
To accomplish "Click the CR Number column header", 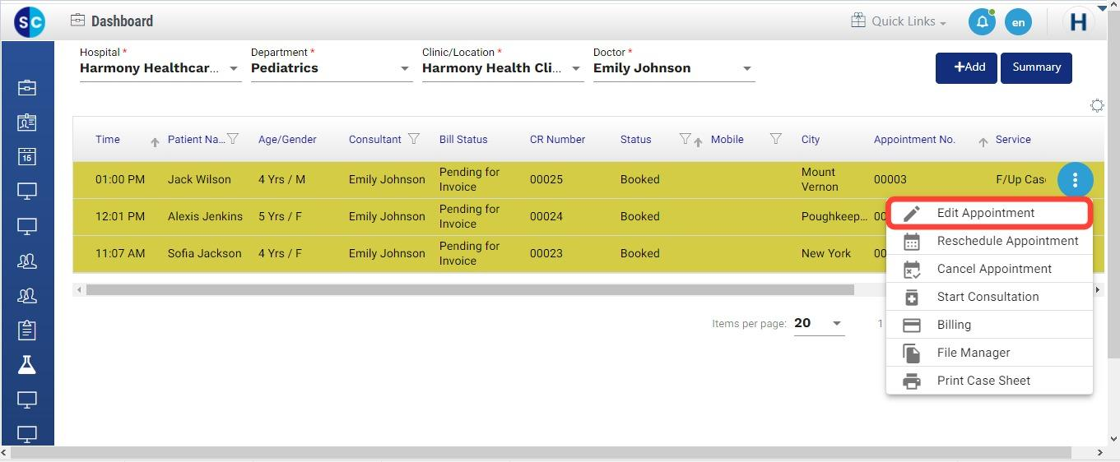I will 557,139.
